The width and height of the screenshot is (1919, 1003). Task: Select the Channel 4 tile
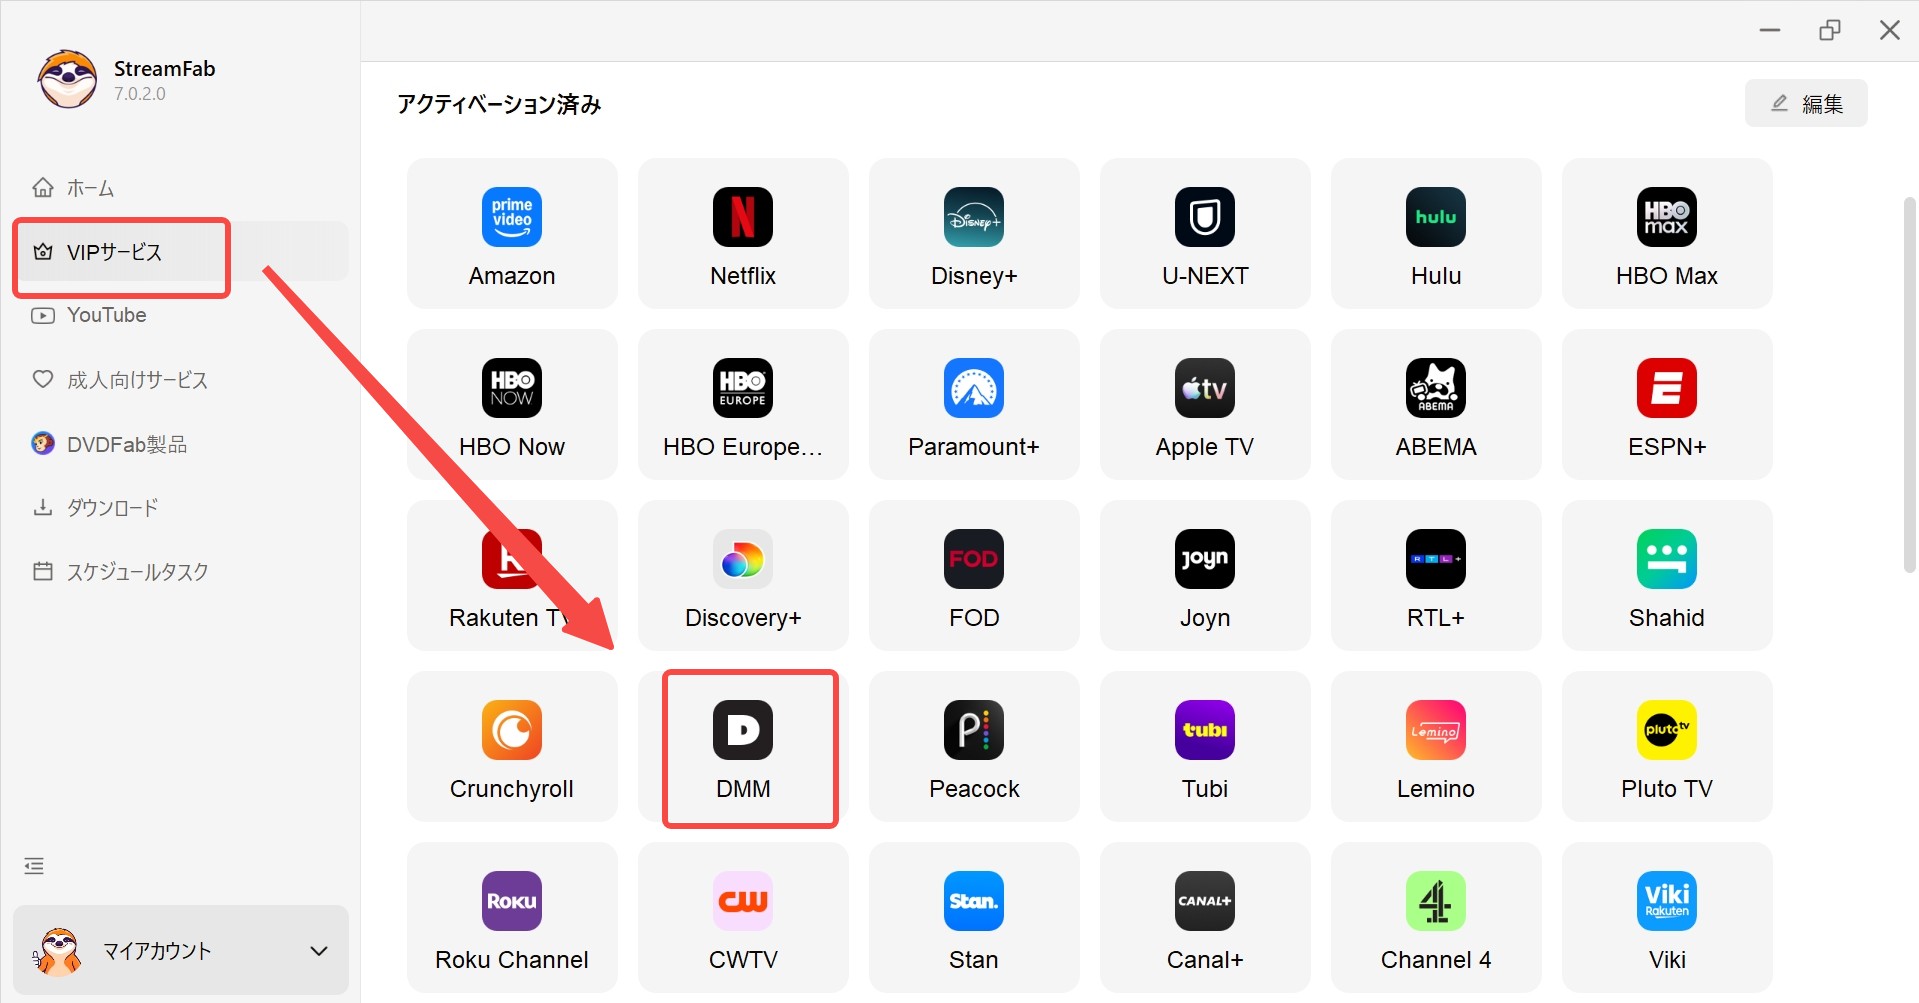pyautogui.click(x=1436, y=917)
